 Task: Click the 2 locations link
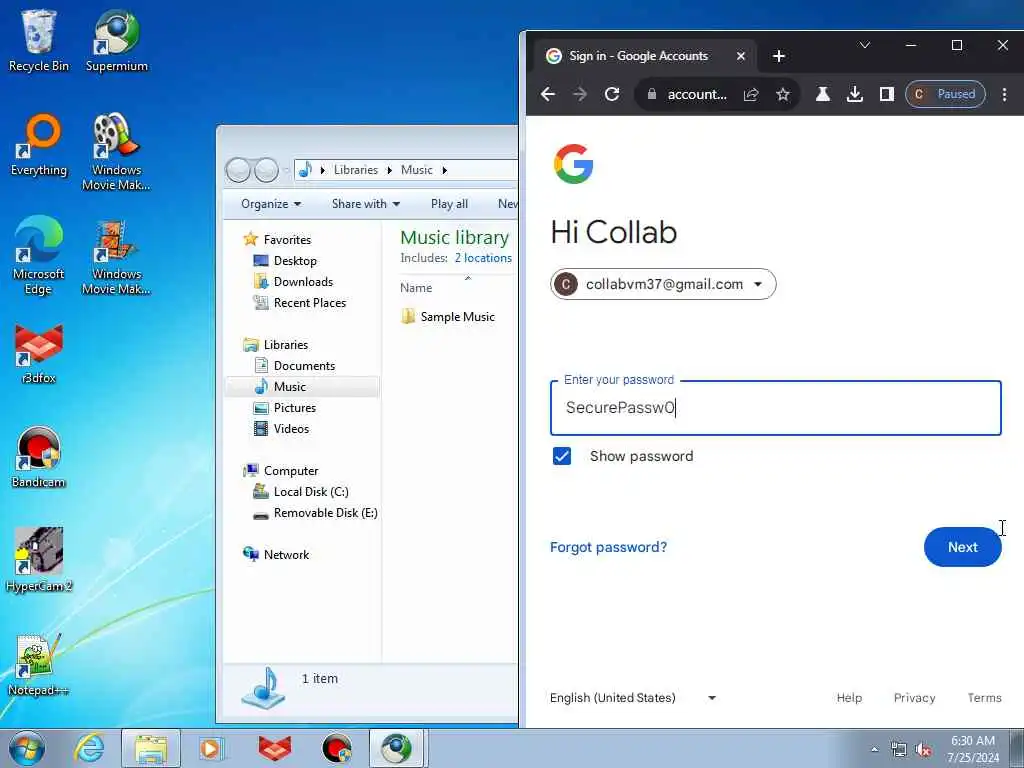(x=483, y=258)
